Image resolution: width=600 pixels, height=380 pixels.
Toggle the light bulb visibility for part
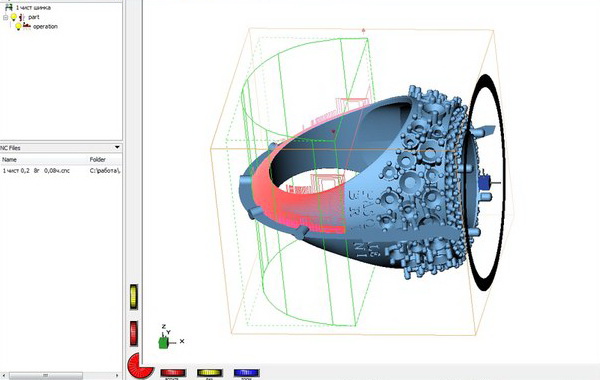14,17
